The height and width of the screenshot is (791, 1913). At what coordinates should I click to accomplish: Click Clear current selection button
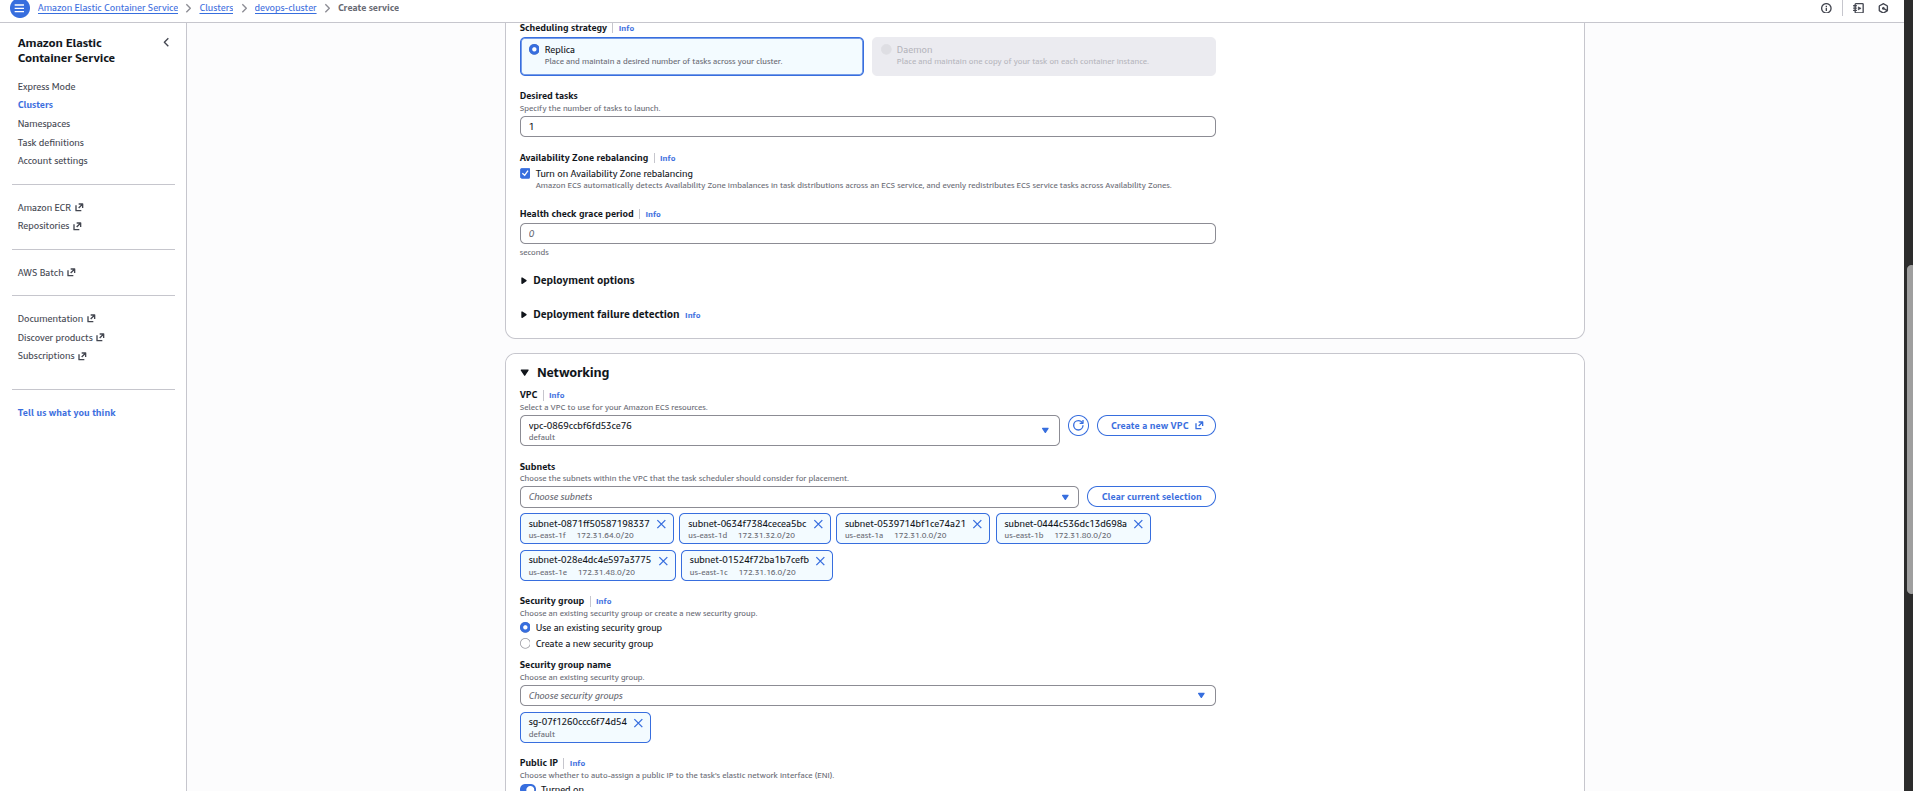(x=1151, y=497)
